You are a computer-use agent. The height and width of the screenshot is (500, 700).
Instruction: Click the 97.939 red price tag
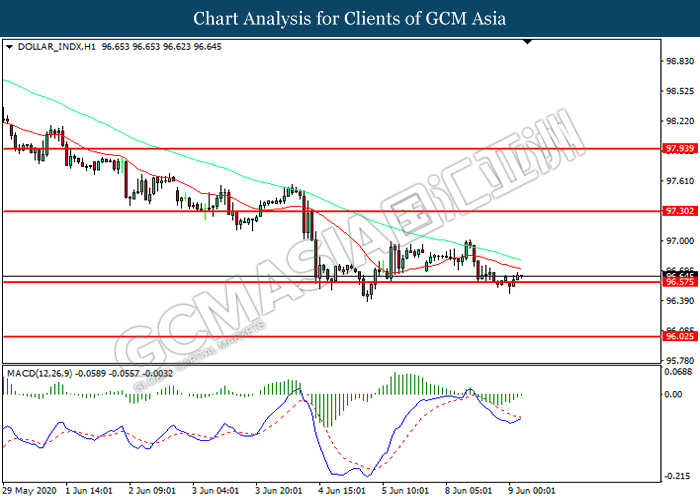[x=679, y=149]
